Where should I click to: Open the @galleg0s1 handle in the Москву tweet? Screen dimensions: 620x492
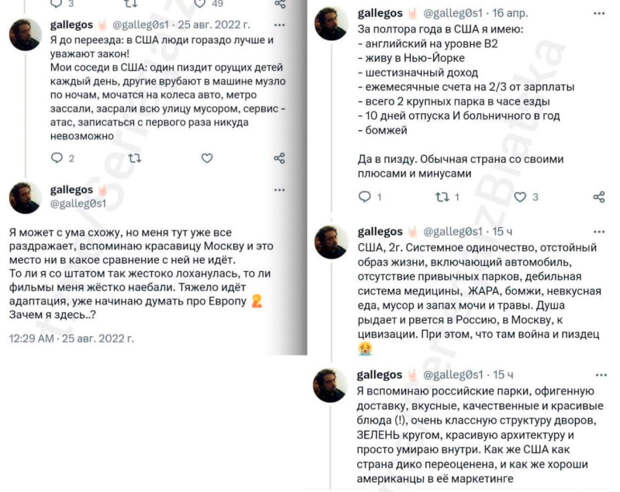pos(78,203)
